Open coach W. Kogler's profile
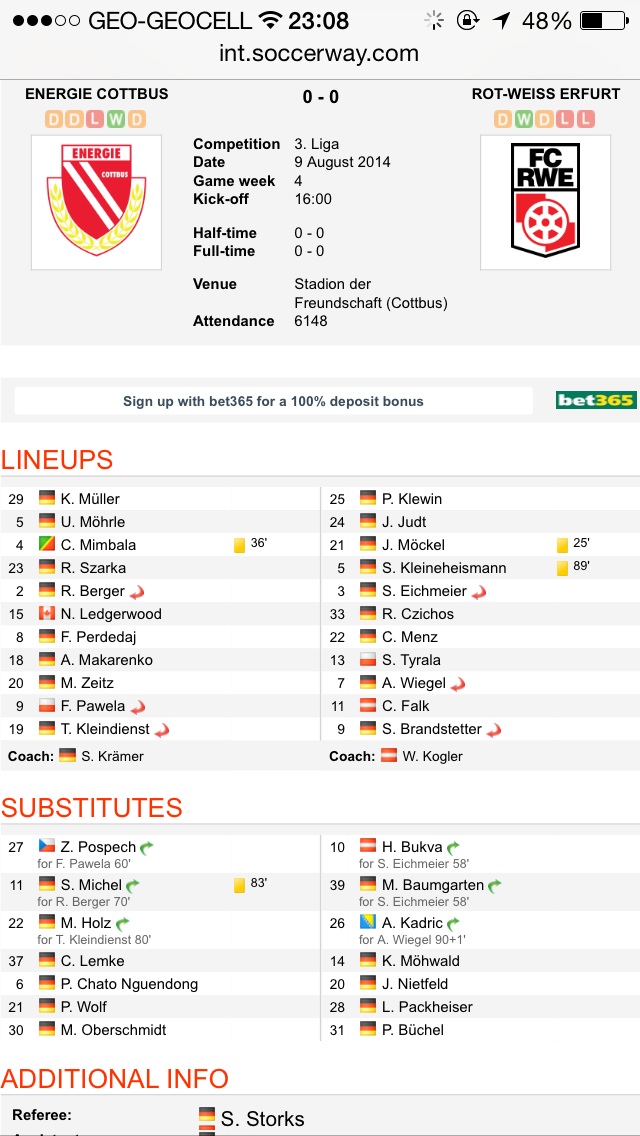This screenshot has height=1136, width=640. (432, 756)
